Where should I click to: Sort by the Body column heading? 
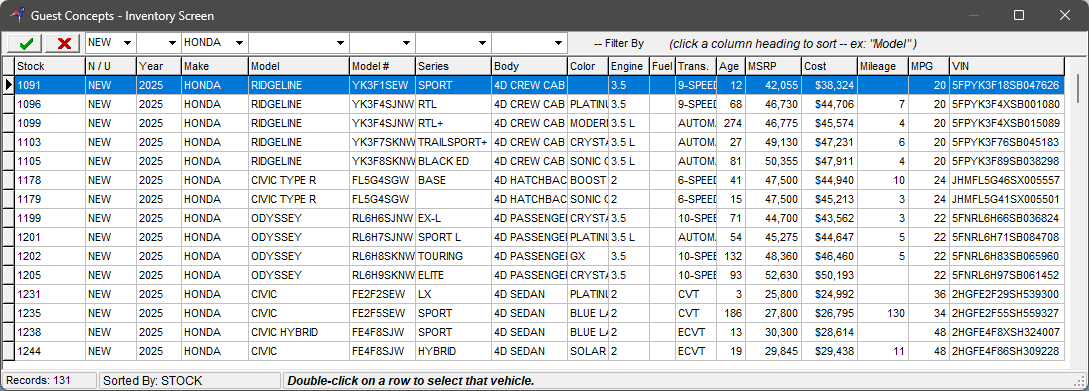click(529, 66)
